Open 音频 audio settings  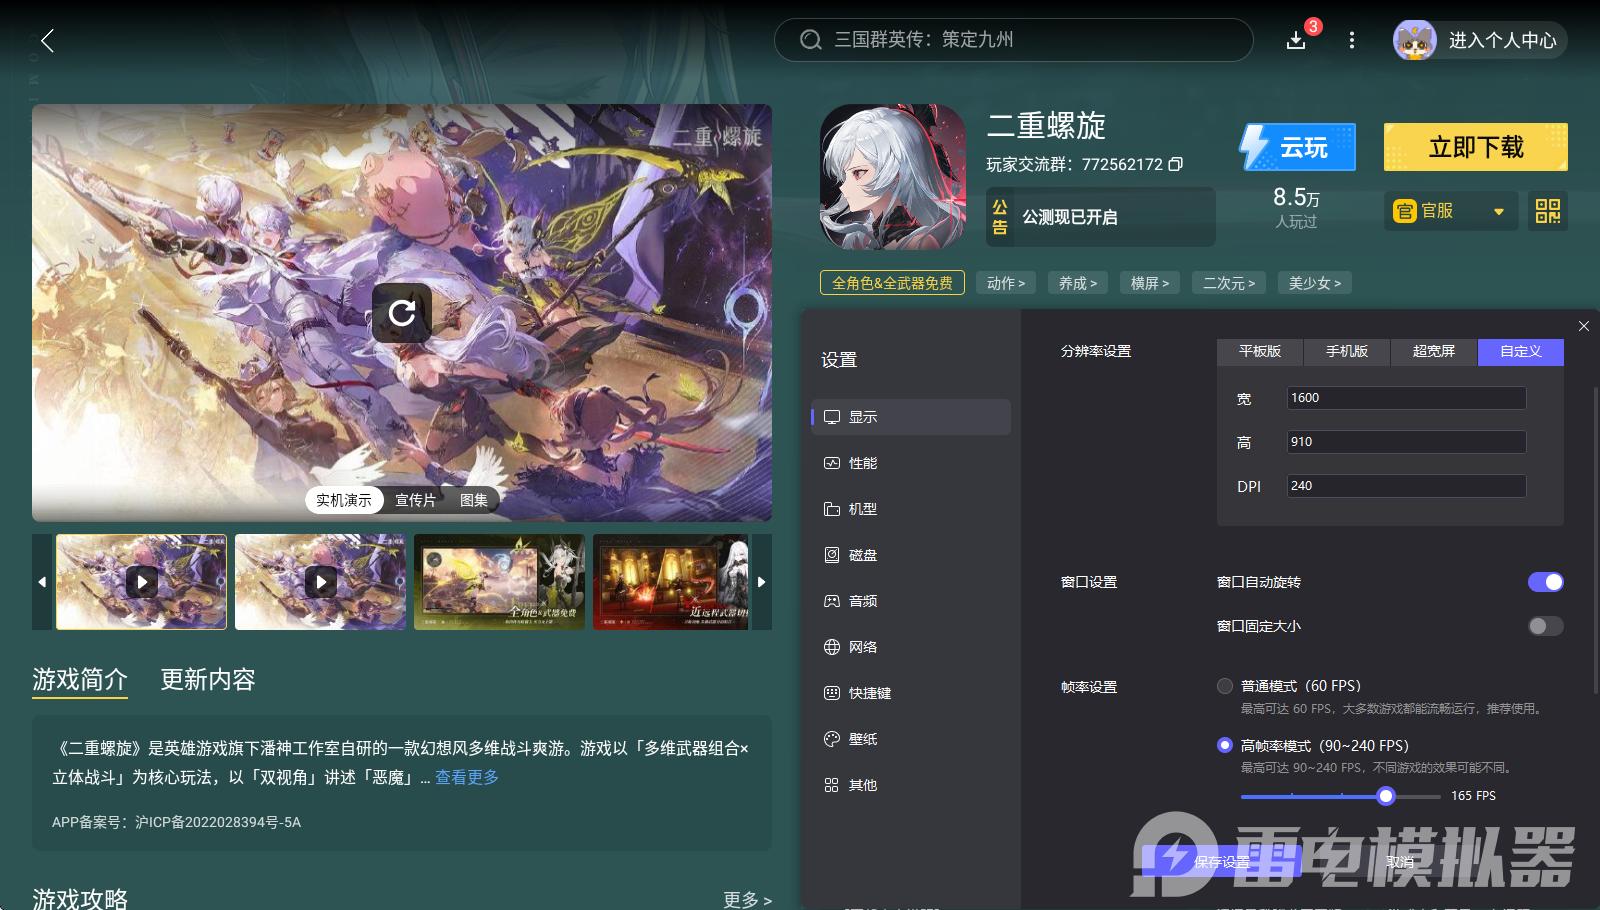[x=911, y=601]
